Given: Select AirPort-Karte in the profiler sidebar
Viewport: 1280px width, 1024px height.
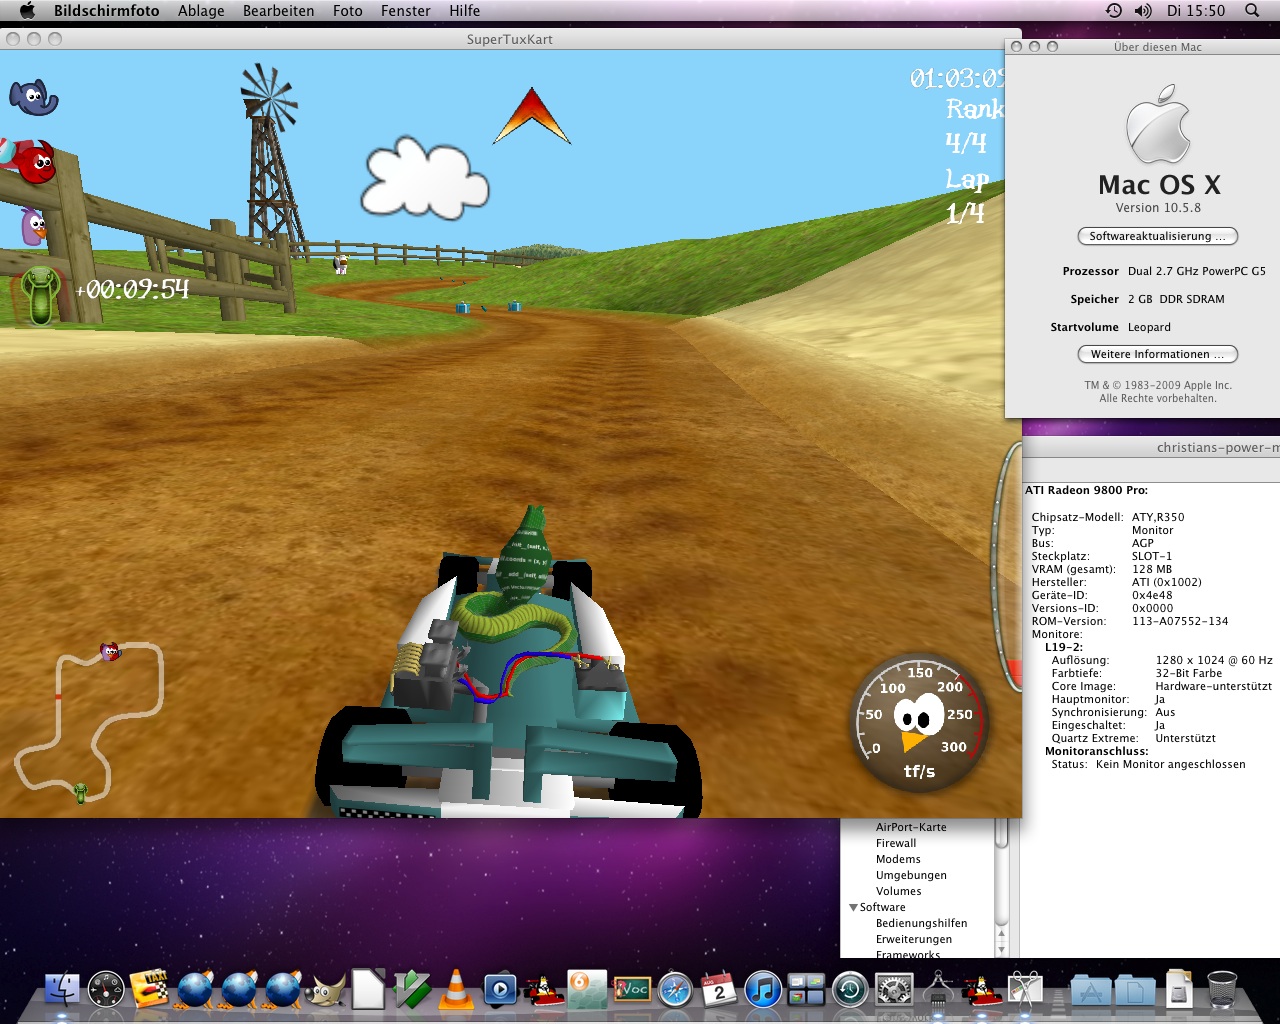Looking at the screenshot, I should click(911, 827).
